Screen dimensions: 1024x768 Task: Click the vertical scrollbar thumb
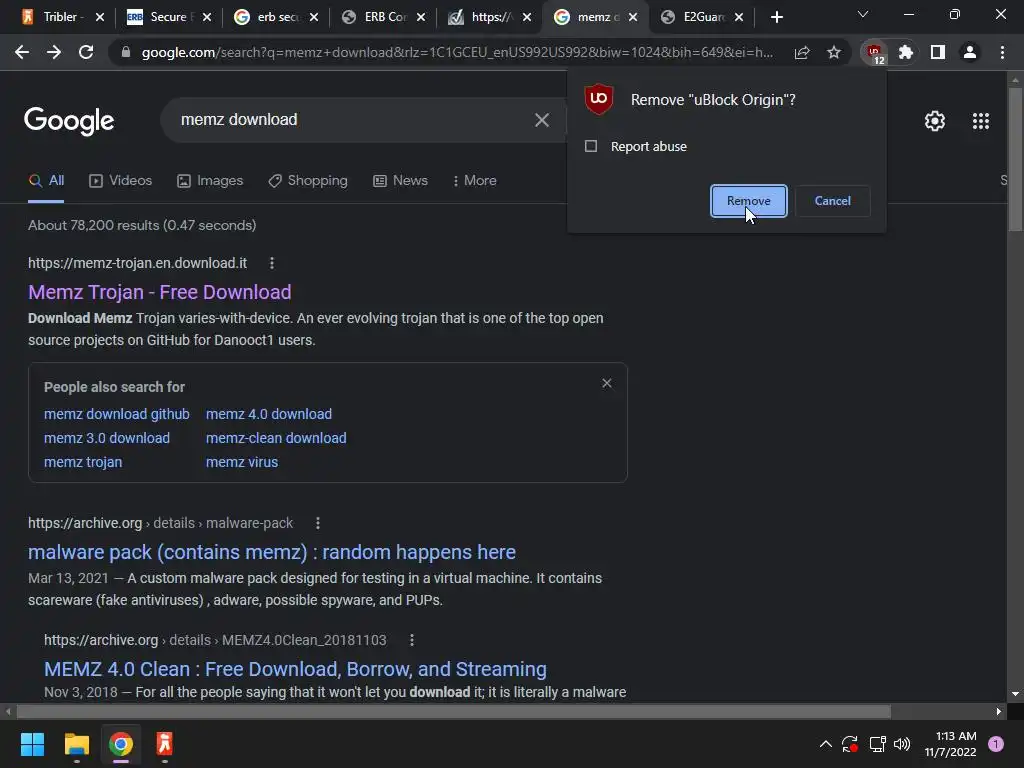coord(1015,159)
